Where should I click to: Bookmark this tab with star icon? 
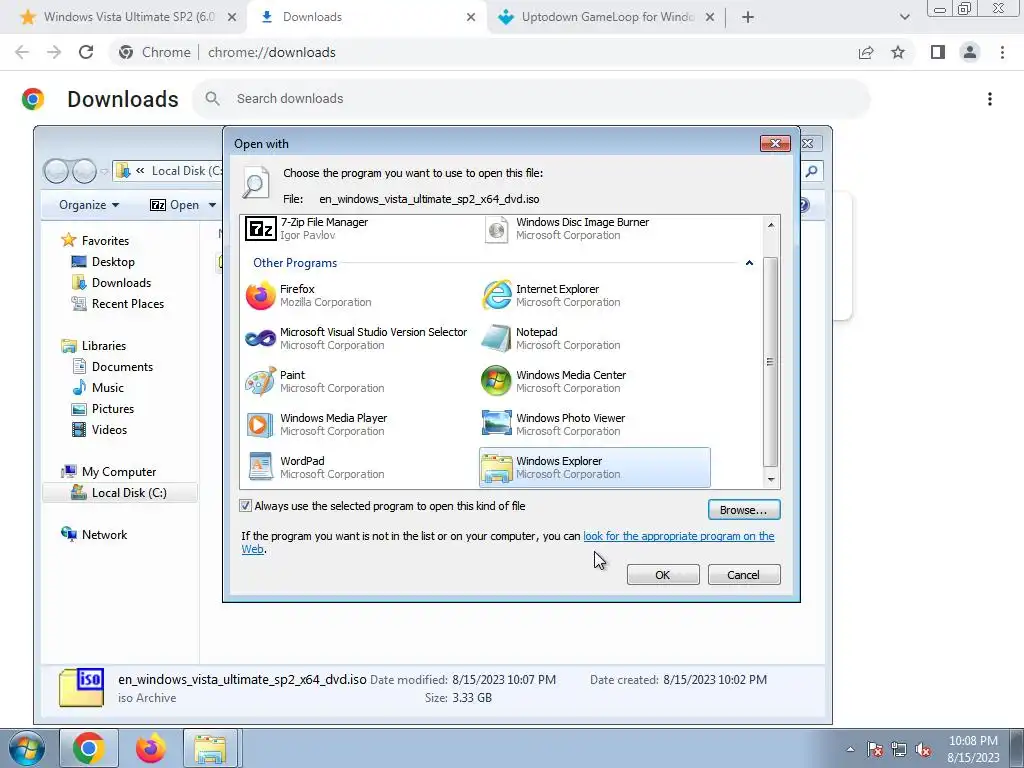[x=898, y=52]
